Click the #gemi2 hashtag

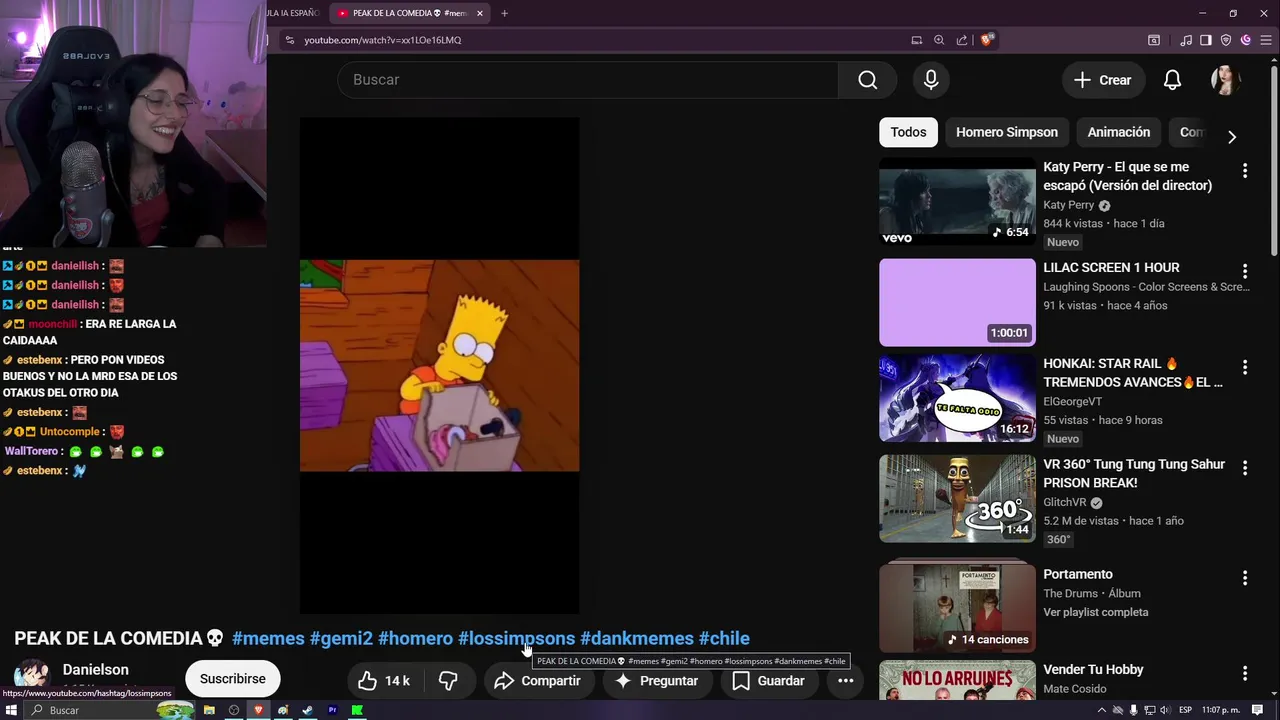[341, 638]
